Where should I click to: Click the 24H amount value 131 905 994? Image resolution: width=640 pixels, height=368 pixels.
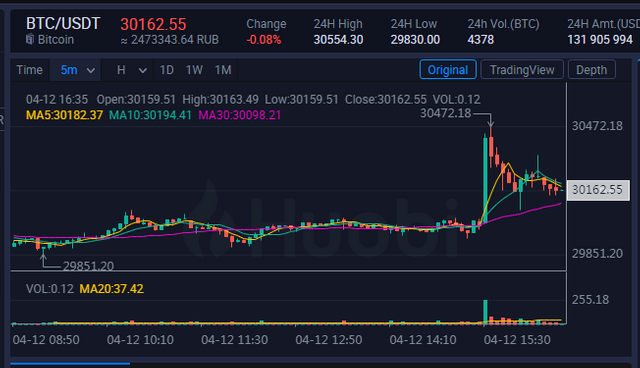[600, 40]
